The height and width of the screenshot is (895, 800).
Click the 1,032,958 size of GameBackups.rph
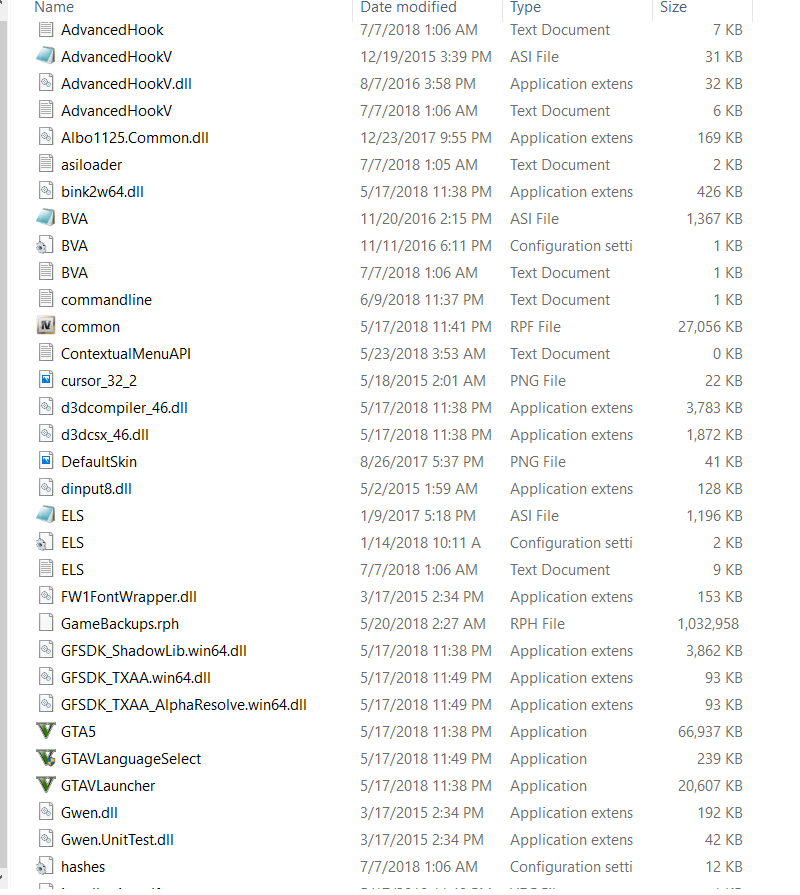tap(708, 623)
